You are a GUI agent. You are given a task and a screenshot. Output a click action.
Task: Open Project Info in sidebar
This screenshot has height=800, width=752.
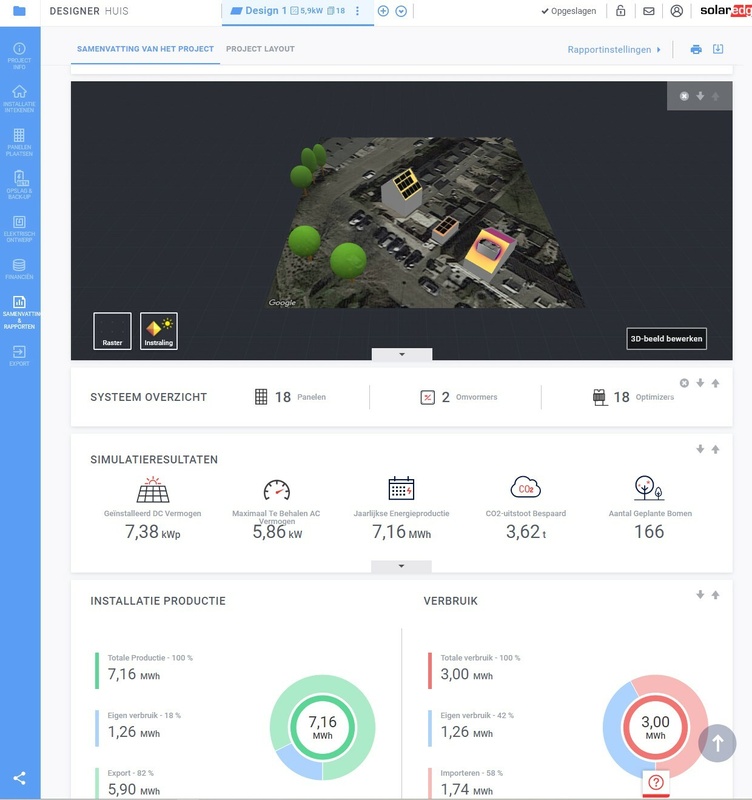[19, 56]
